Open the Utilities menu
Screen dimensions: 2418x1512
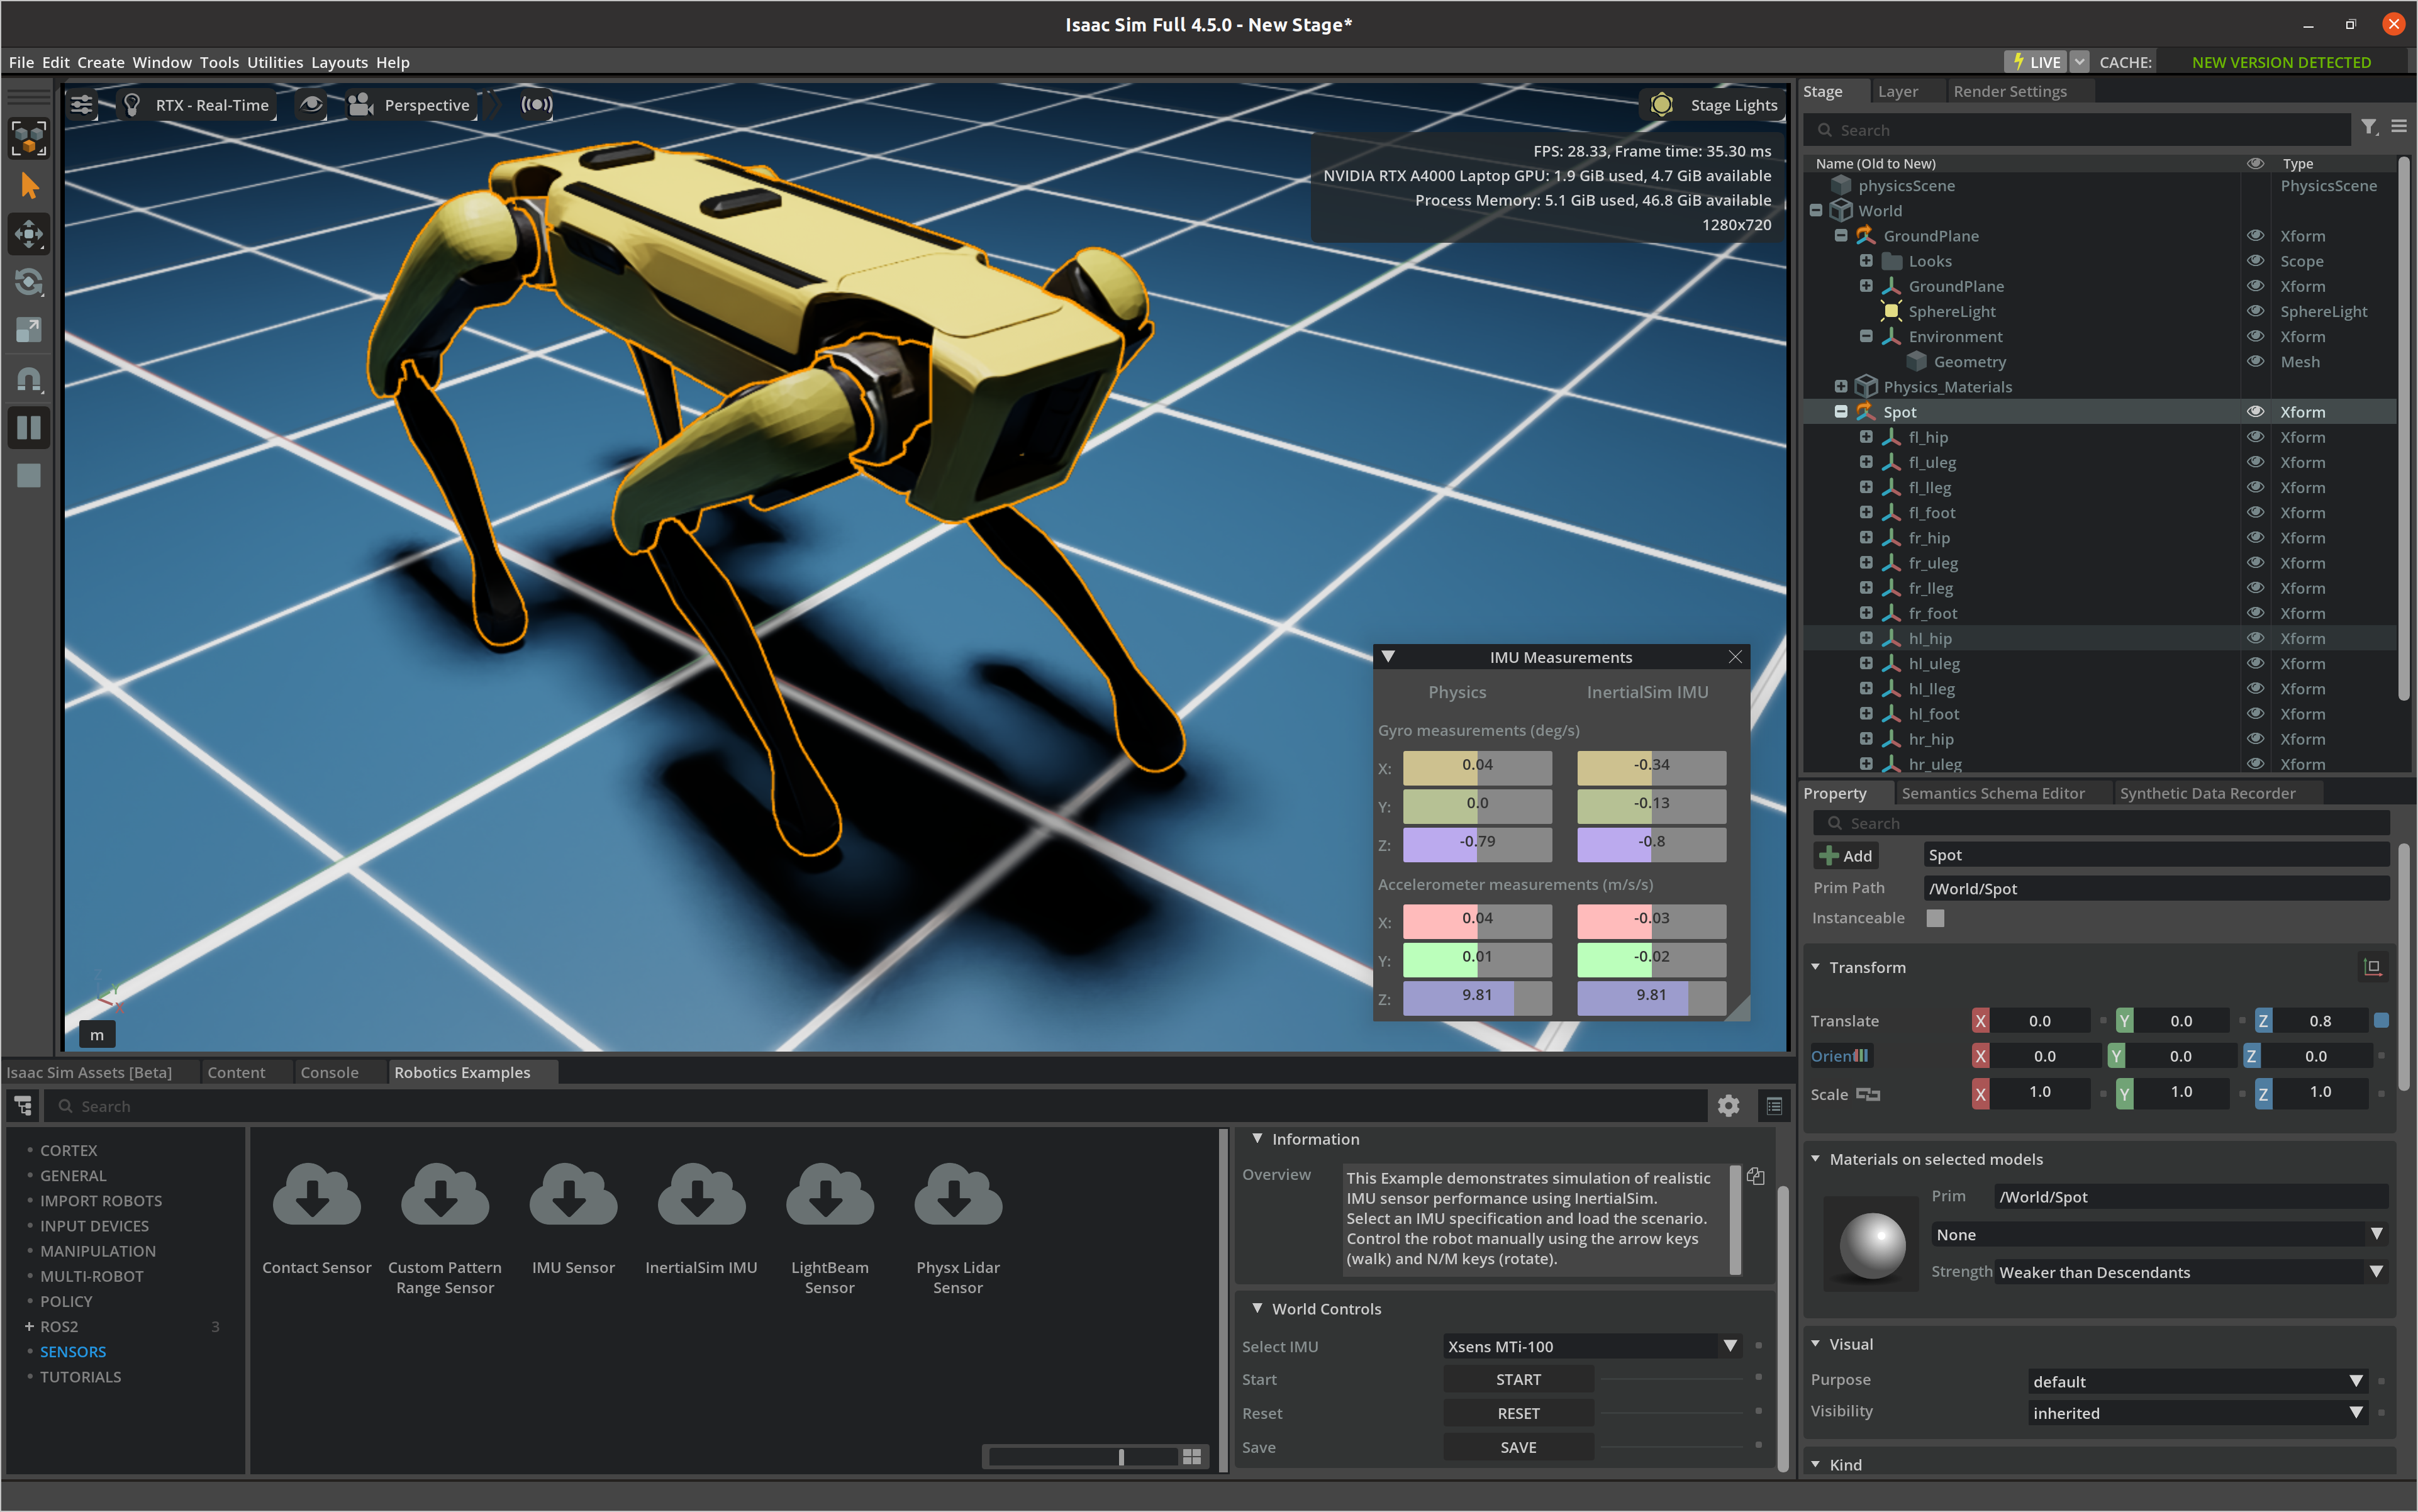click(275, 62)
